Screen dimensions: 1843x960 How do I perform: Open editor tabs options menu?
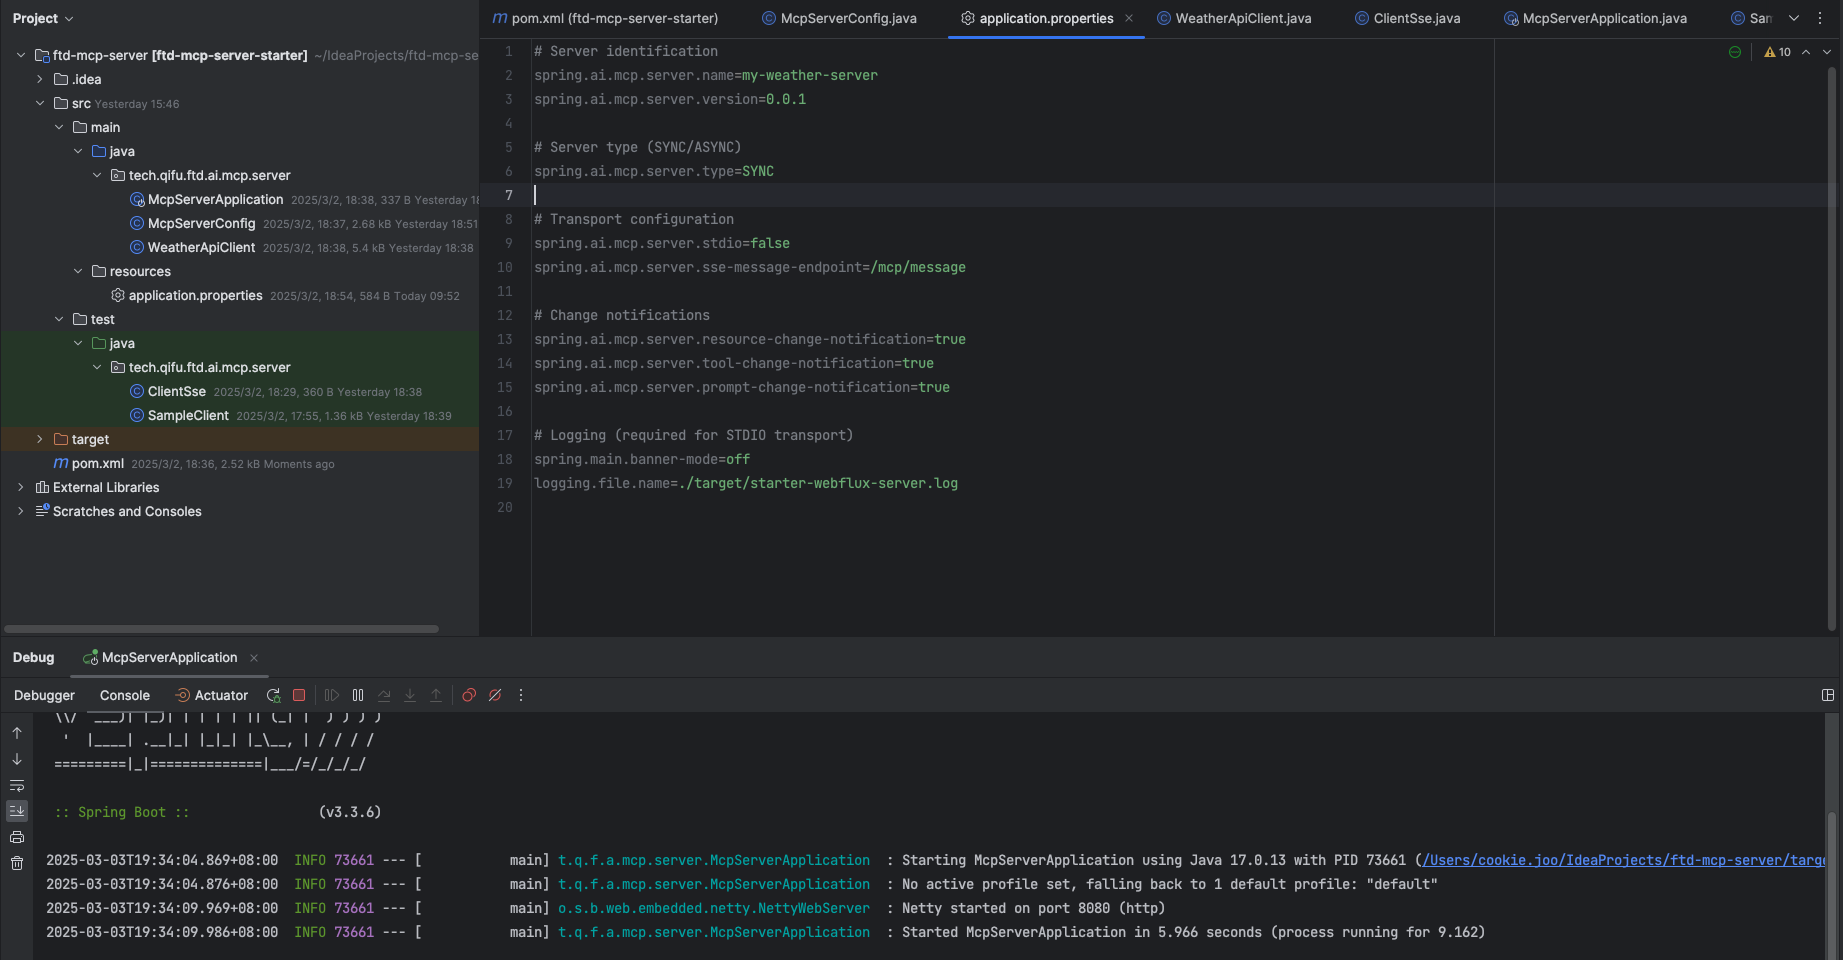pos(1820,18)
